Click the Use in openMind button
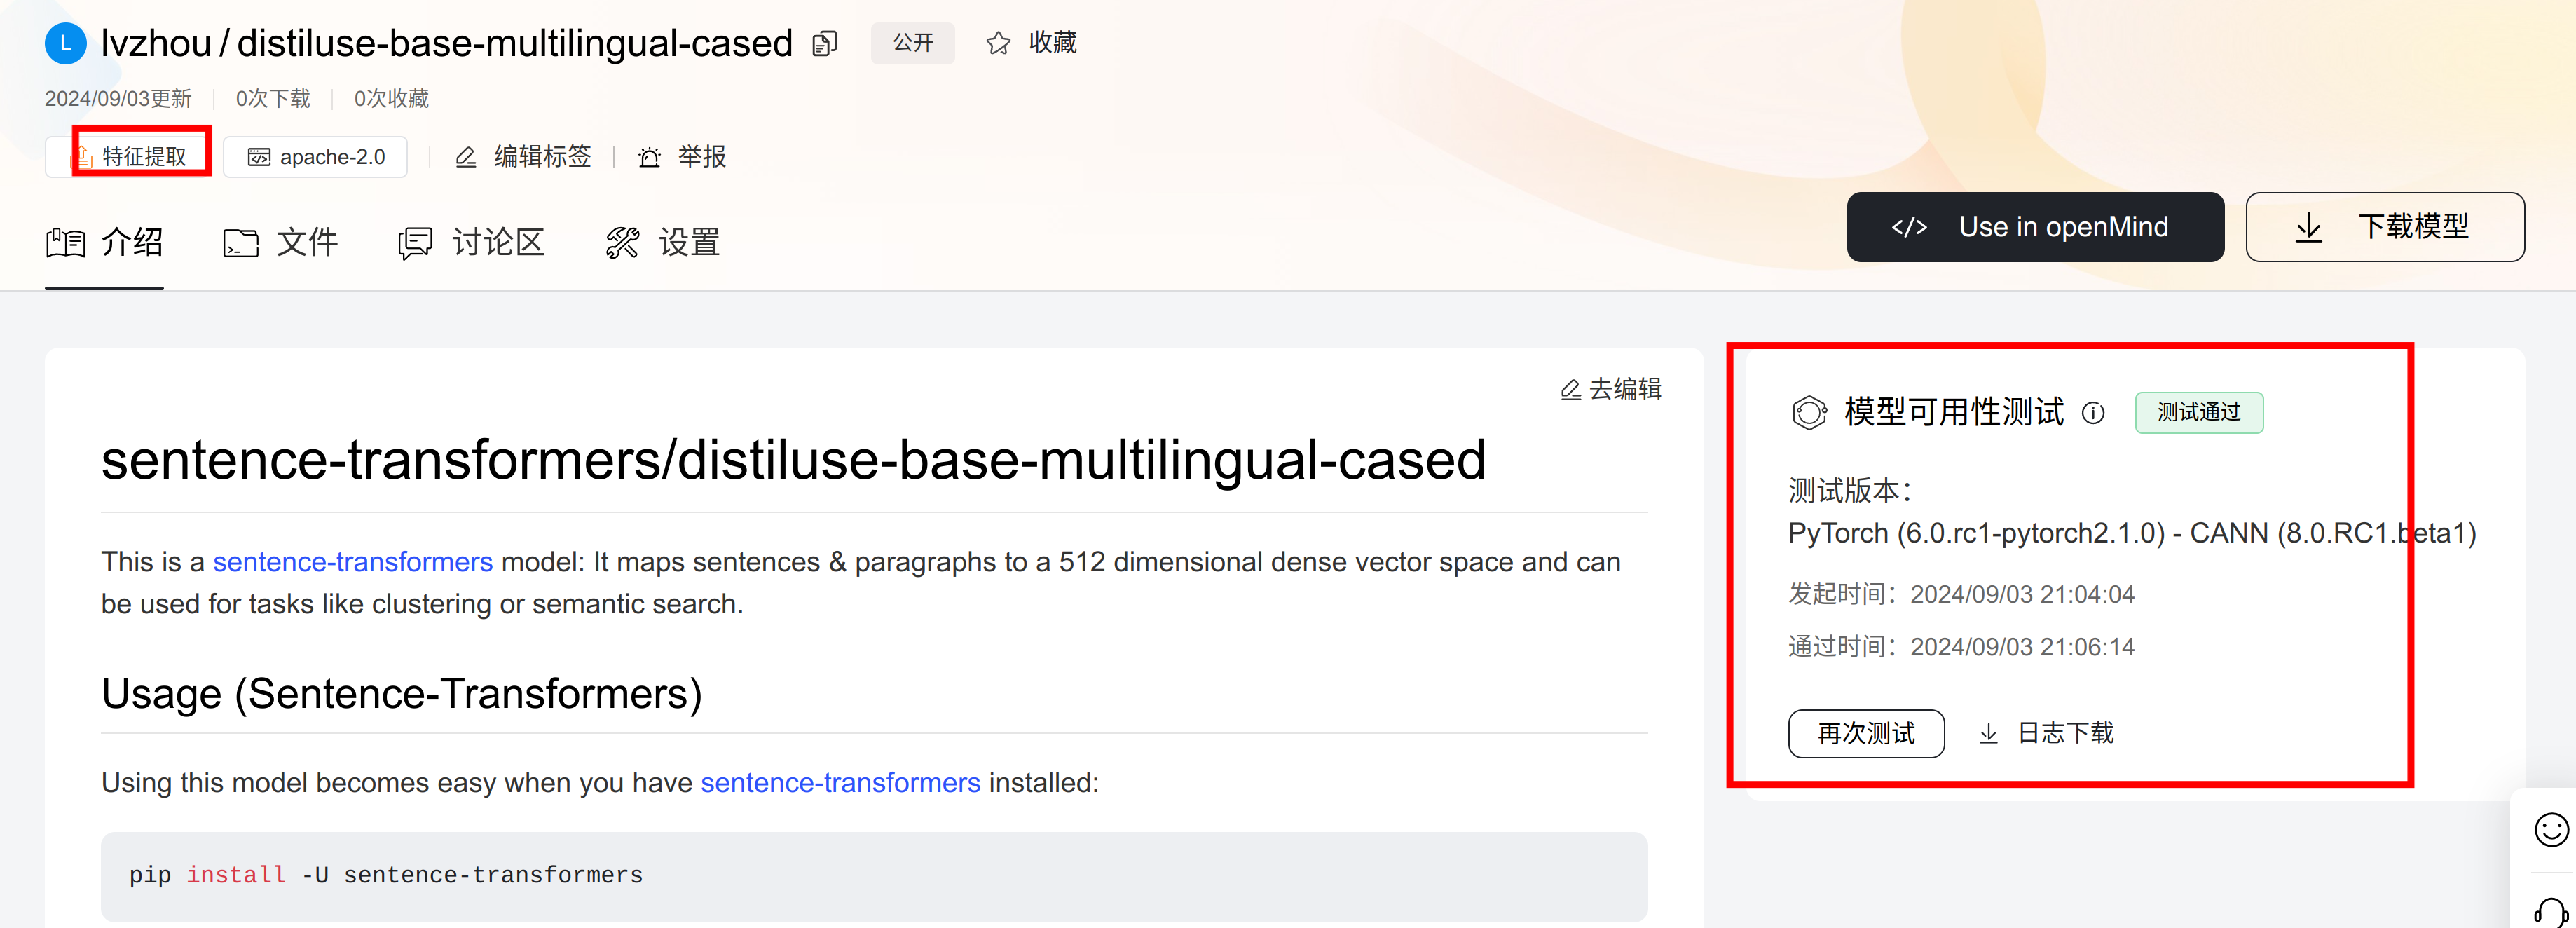The height and width of the screenshot is (928, 2576). pos(2034,227)
